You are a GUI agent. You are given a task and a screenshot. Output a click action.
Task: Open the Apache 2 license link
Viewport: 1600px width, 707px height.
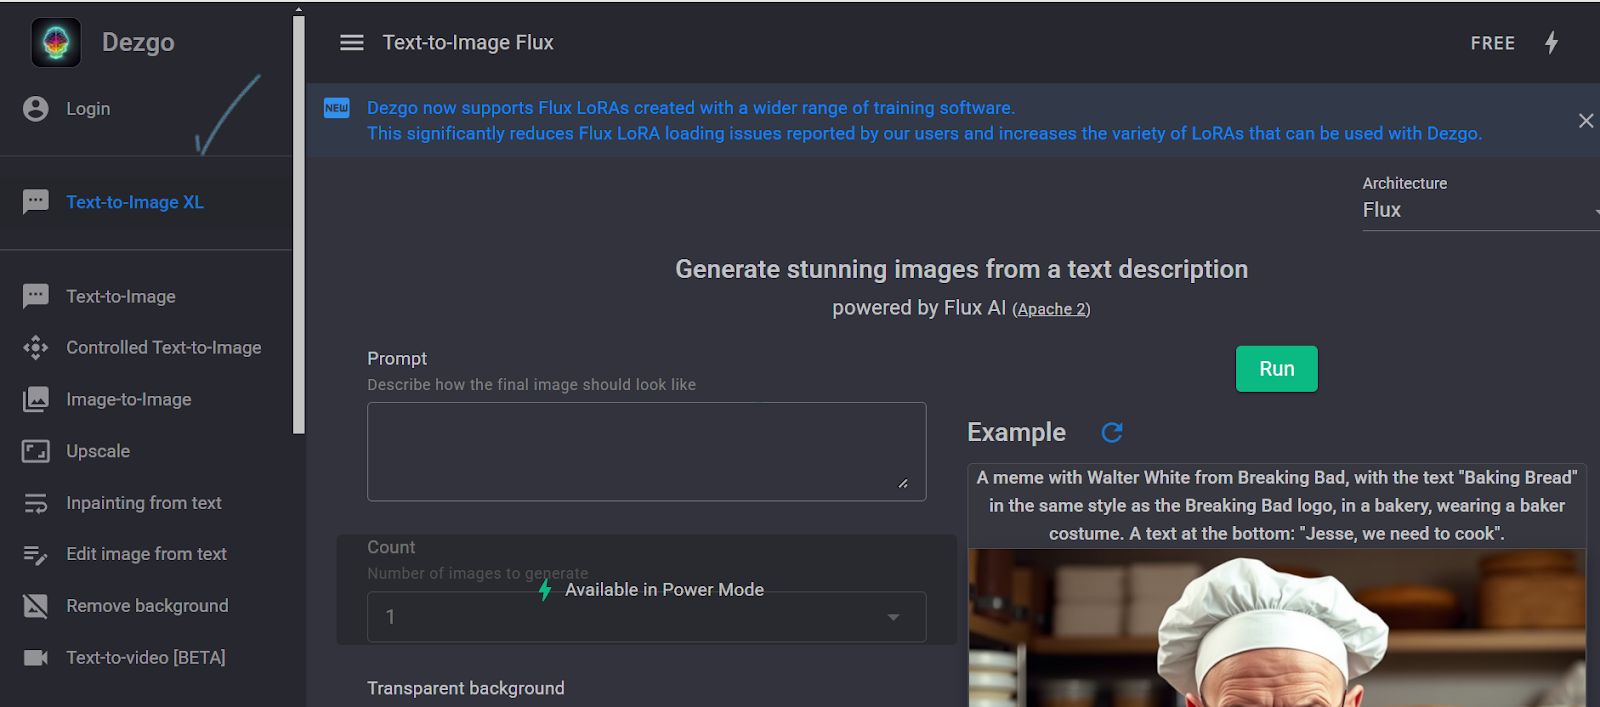pyautogui.click(x=1051, y=310)
